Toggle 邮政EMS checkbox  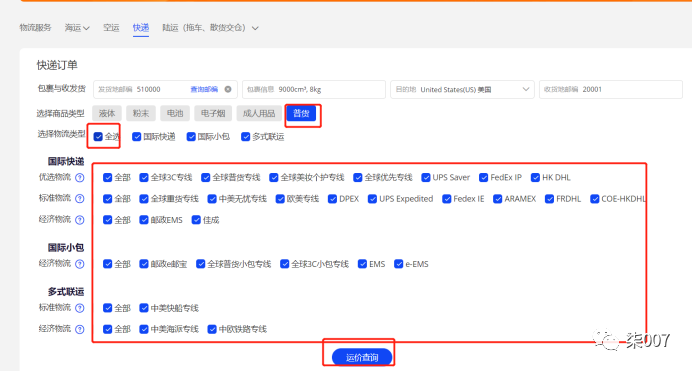[144, 220]
